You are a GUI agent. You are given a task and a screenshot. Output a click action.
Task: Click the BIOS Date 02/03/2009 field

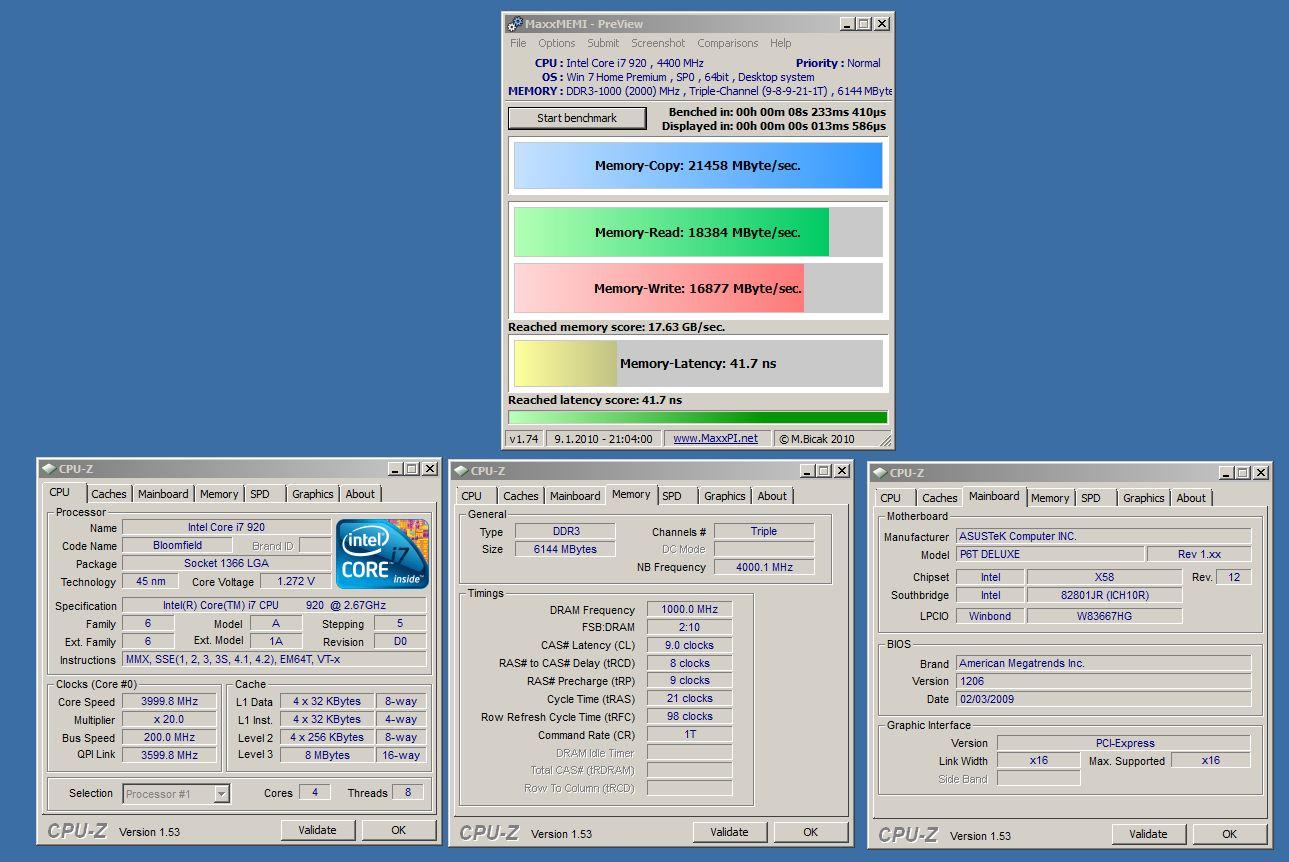pos(1103,699)
